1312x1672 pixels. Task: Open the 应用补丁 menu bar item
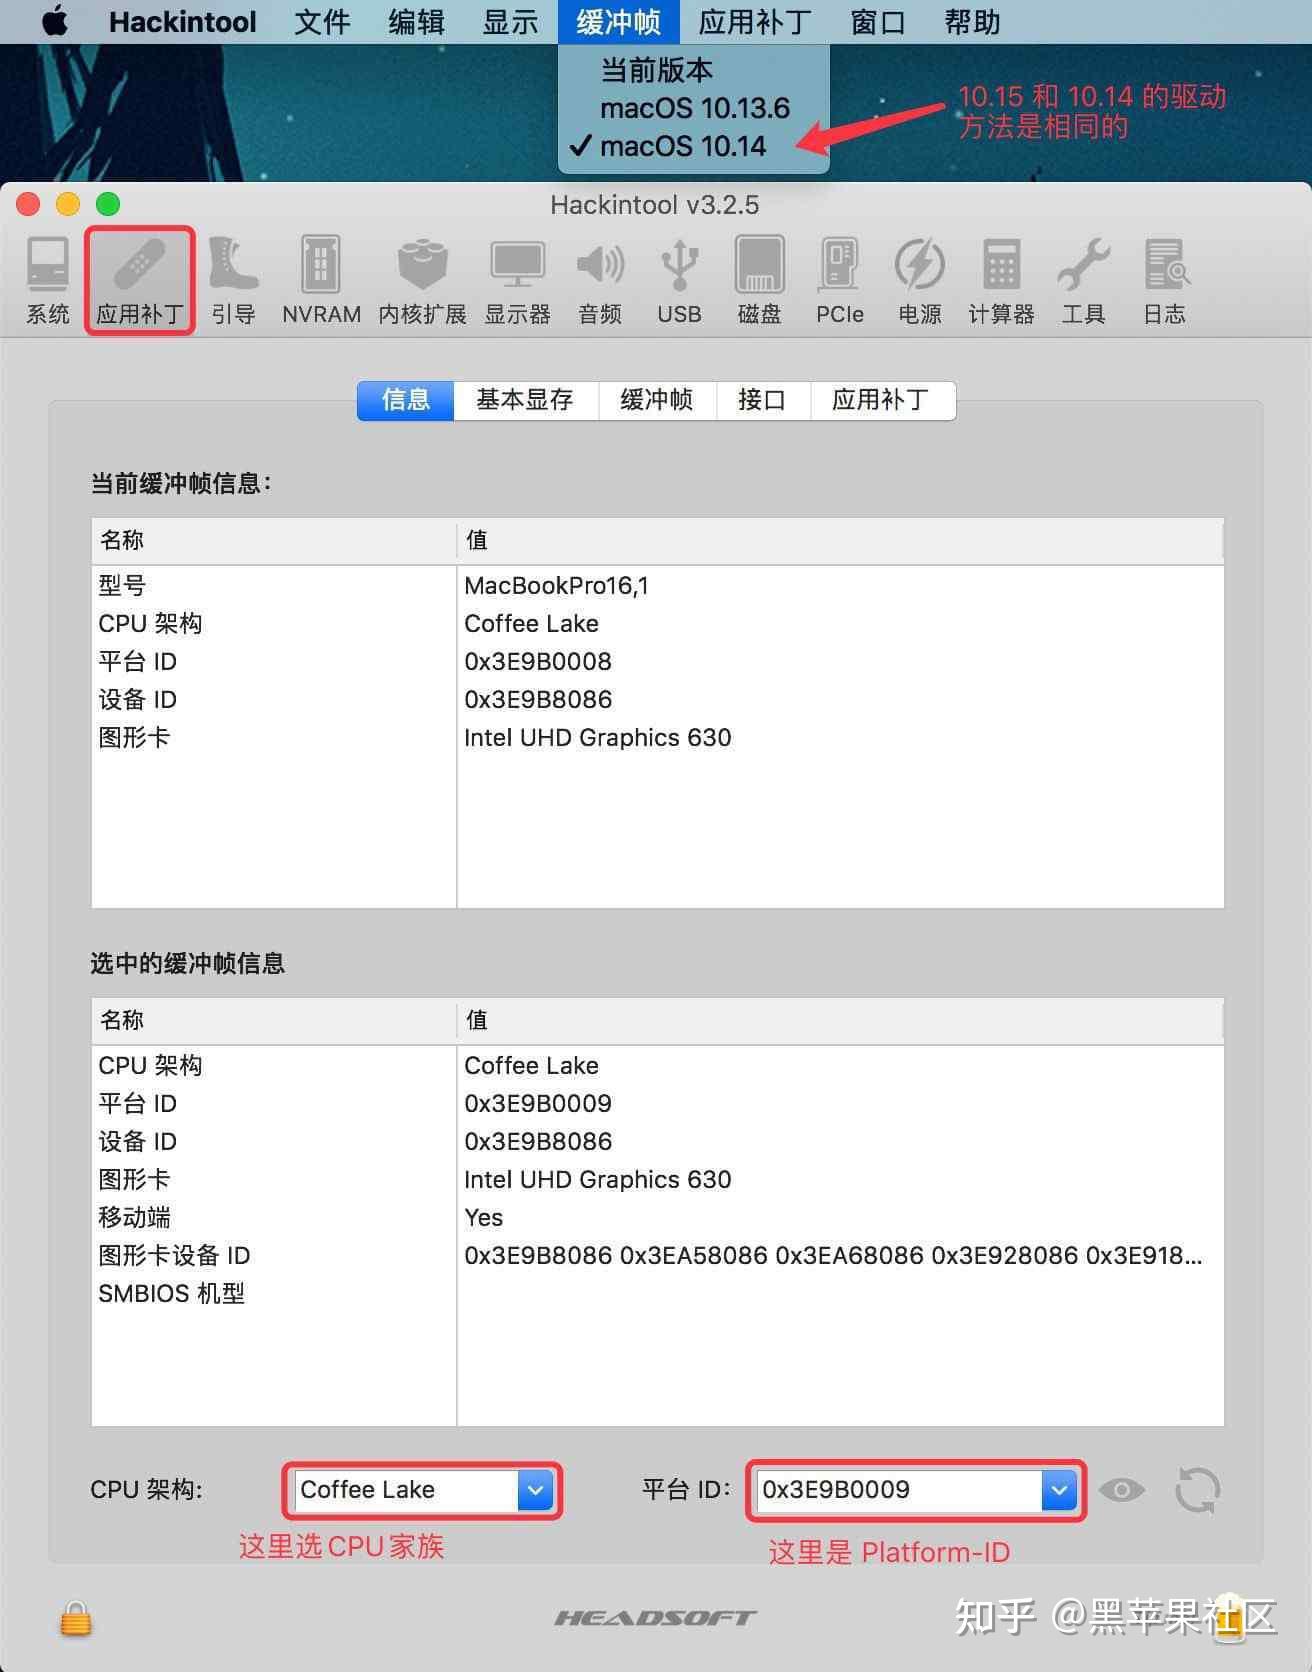point(755,21)
